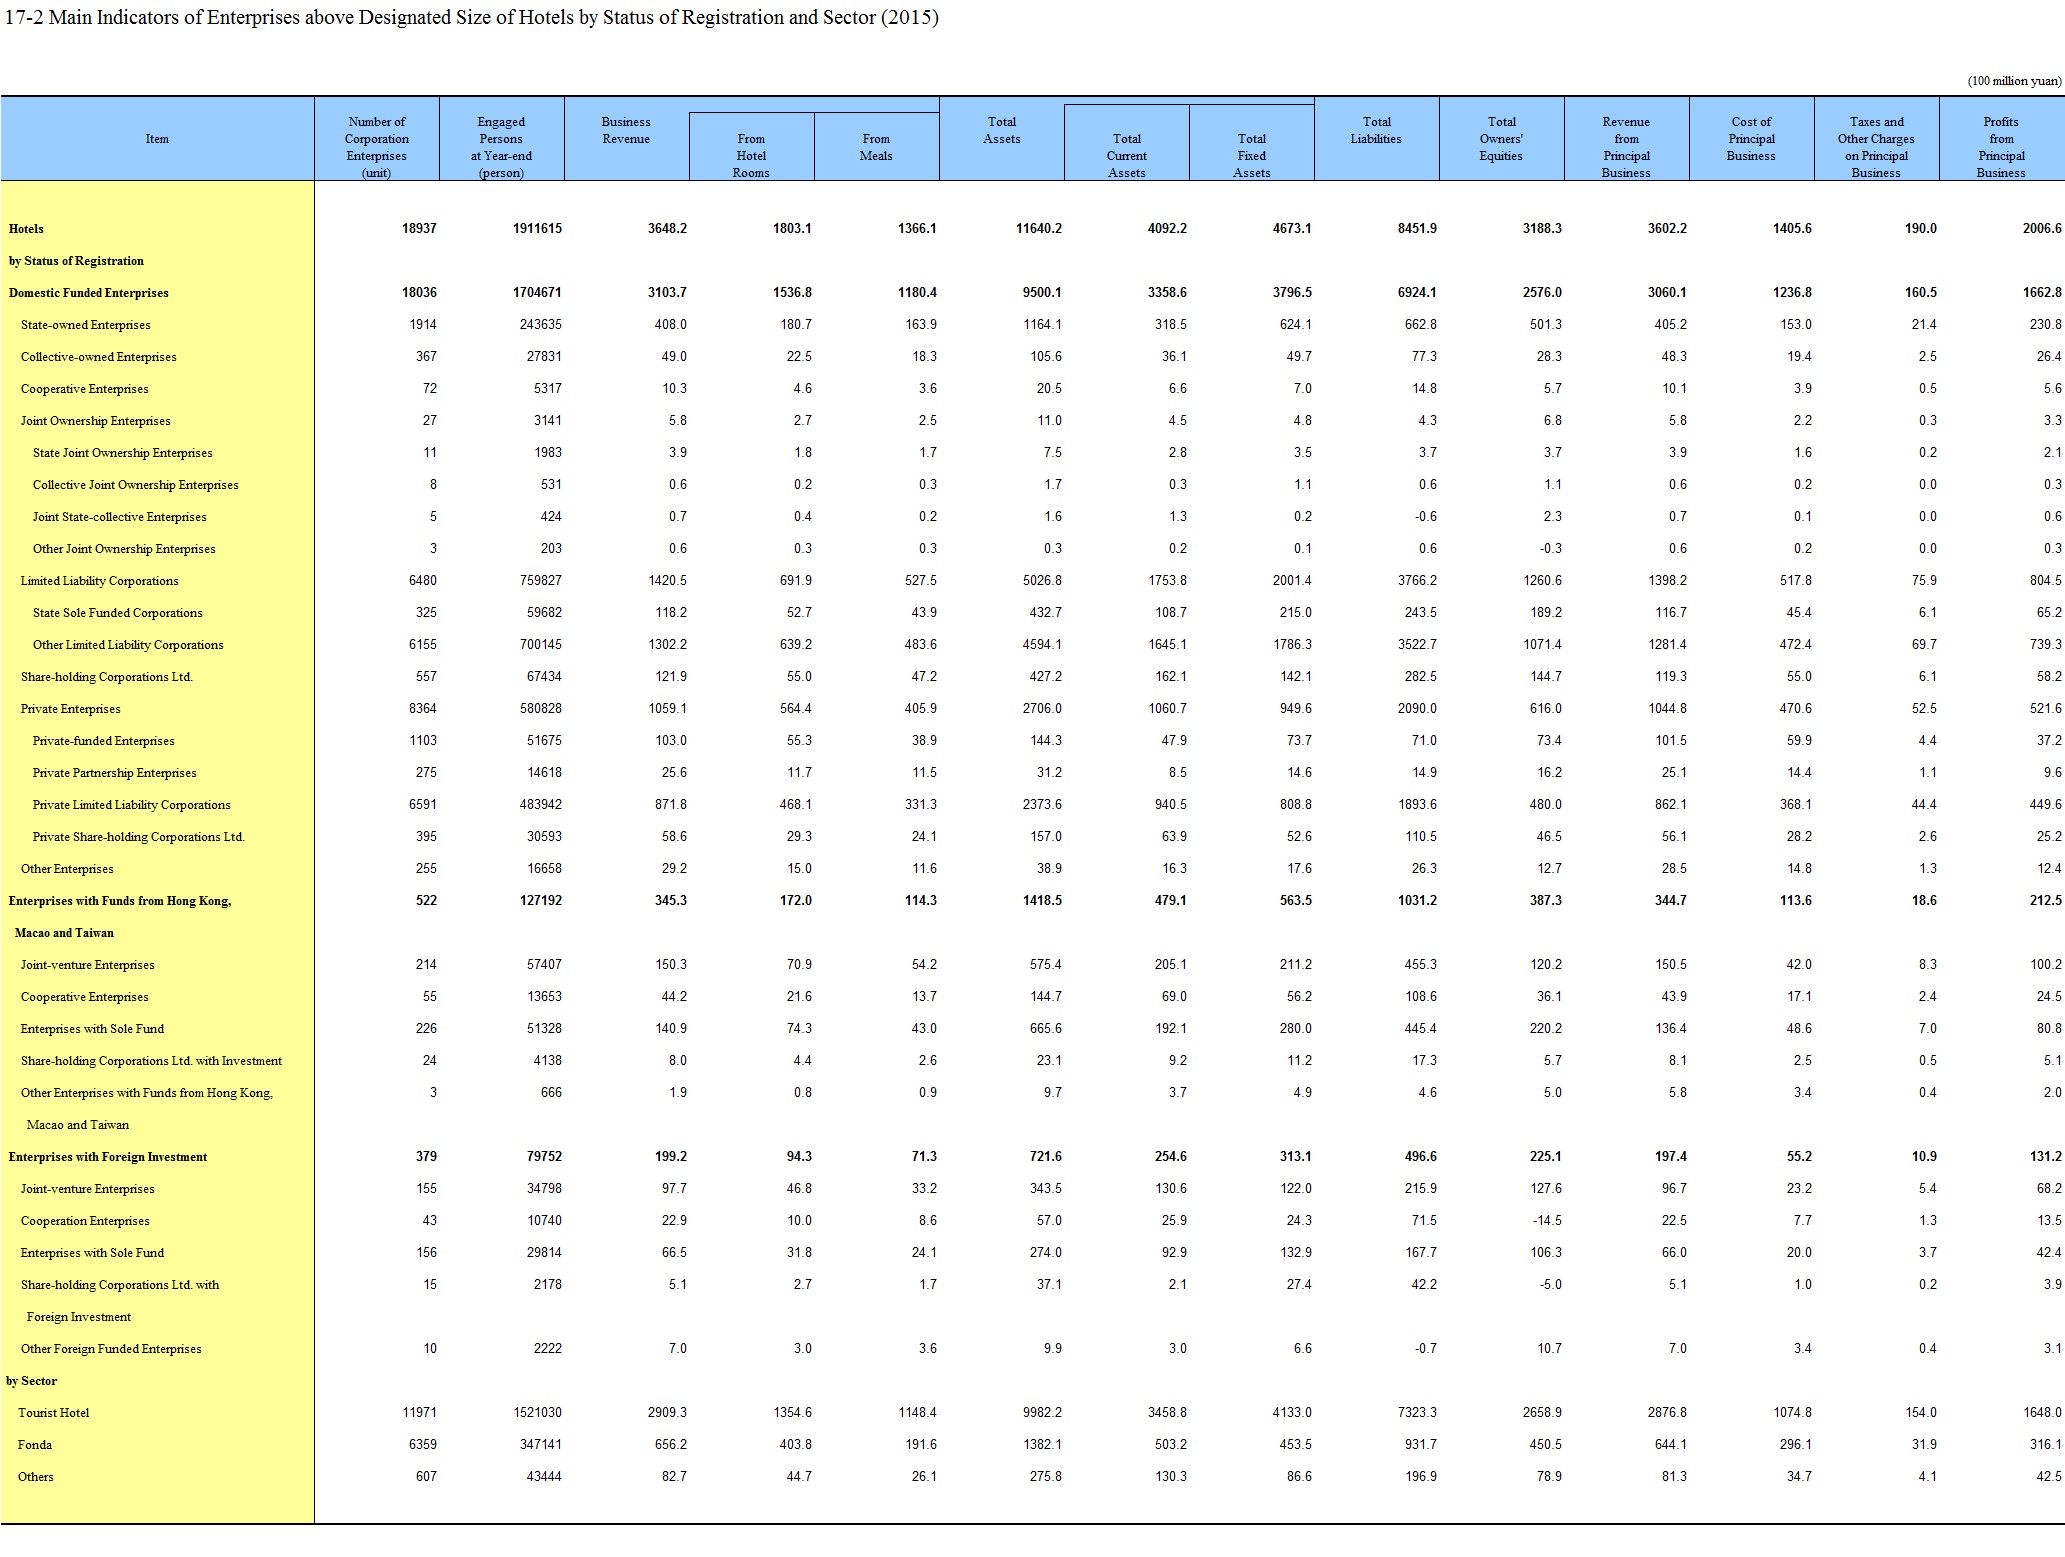Click Hong Kong funds engaged persons '127192'

[x=541, y=901]
